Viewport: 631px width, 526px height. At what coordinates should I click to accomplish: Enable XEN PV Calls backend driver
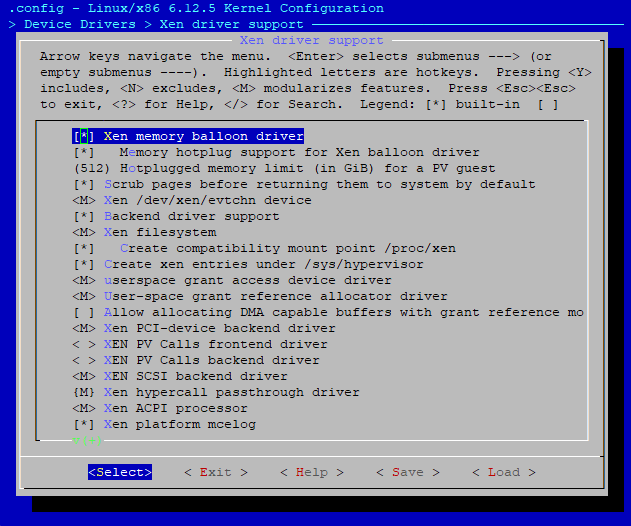point(84,361)
